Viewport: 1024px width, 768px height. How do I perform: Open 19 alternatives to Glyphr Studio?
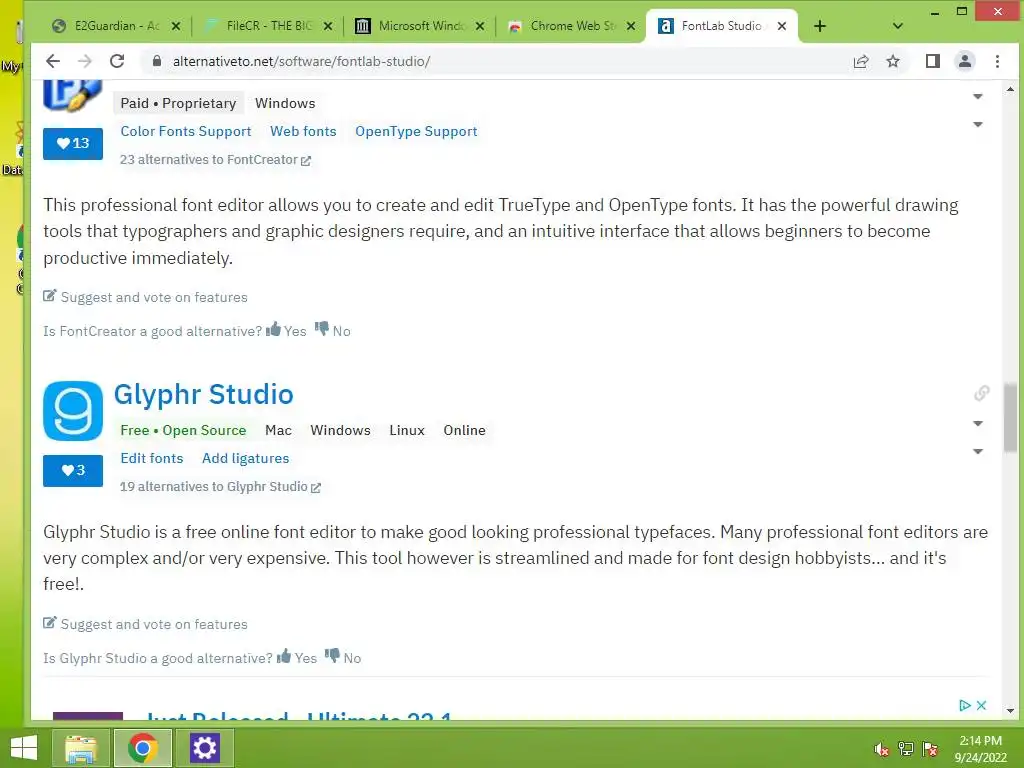click(x=220, y=487)
